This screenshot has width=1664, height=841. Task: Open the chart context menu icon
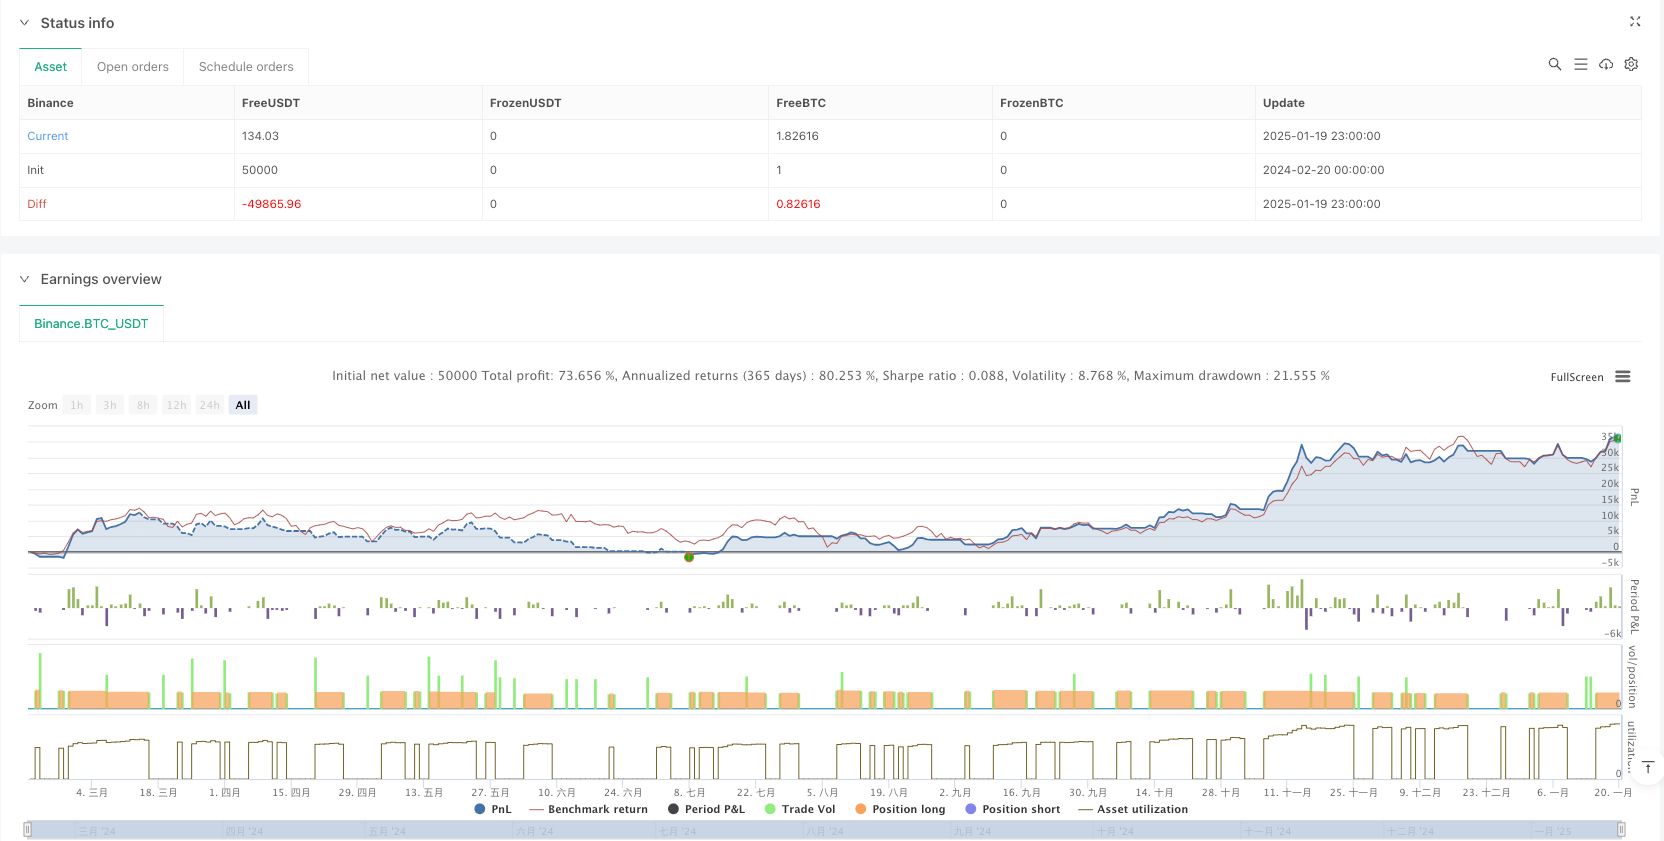pyautogui.click(x=1623, y=377)
